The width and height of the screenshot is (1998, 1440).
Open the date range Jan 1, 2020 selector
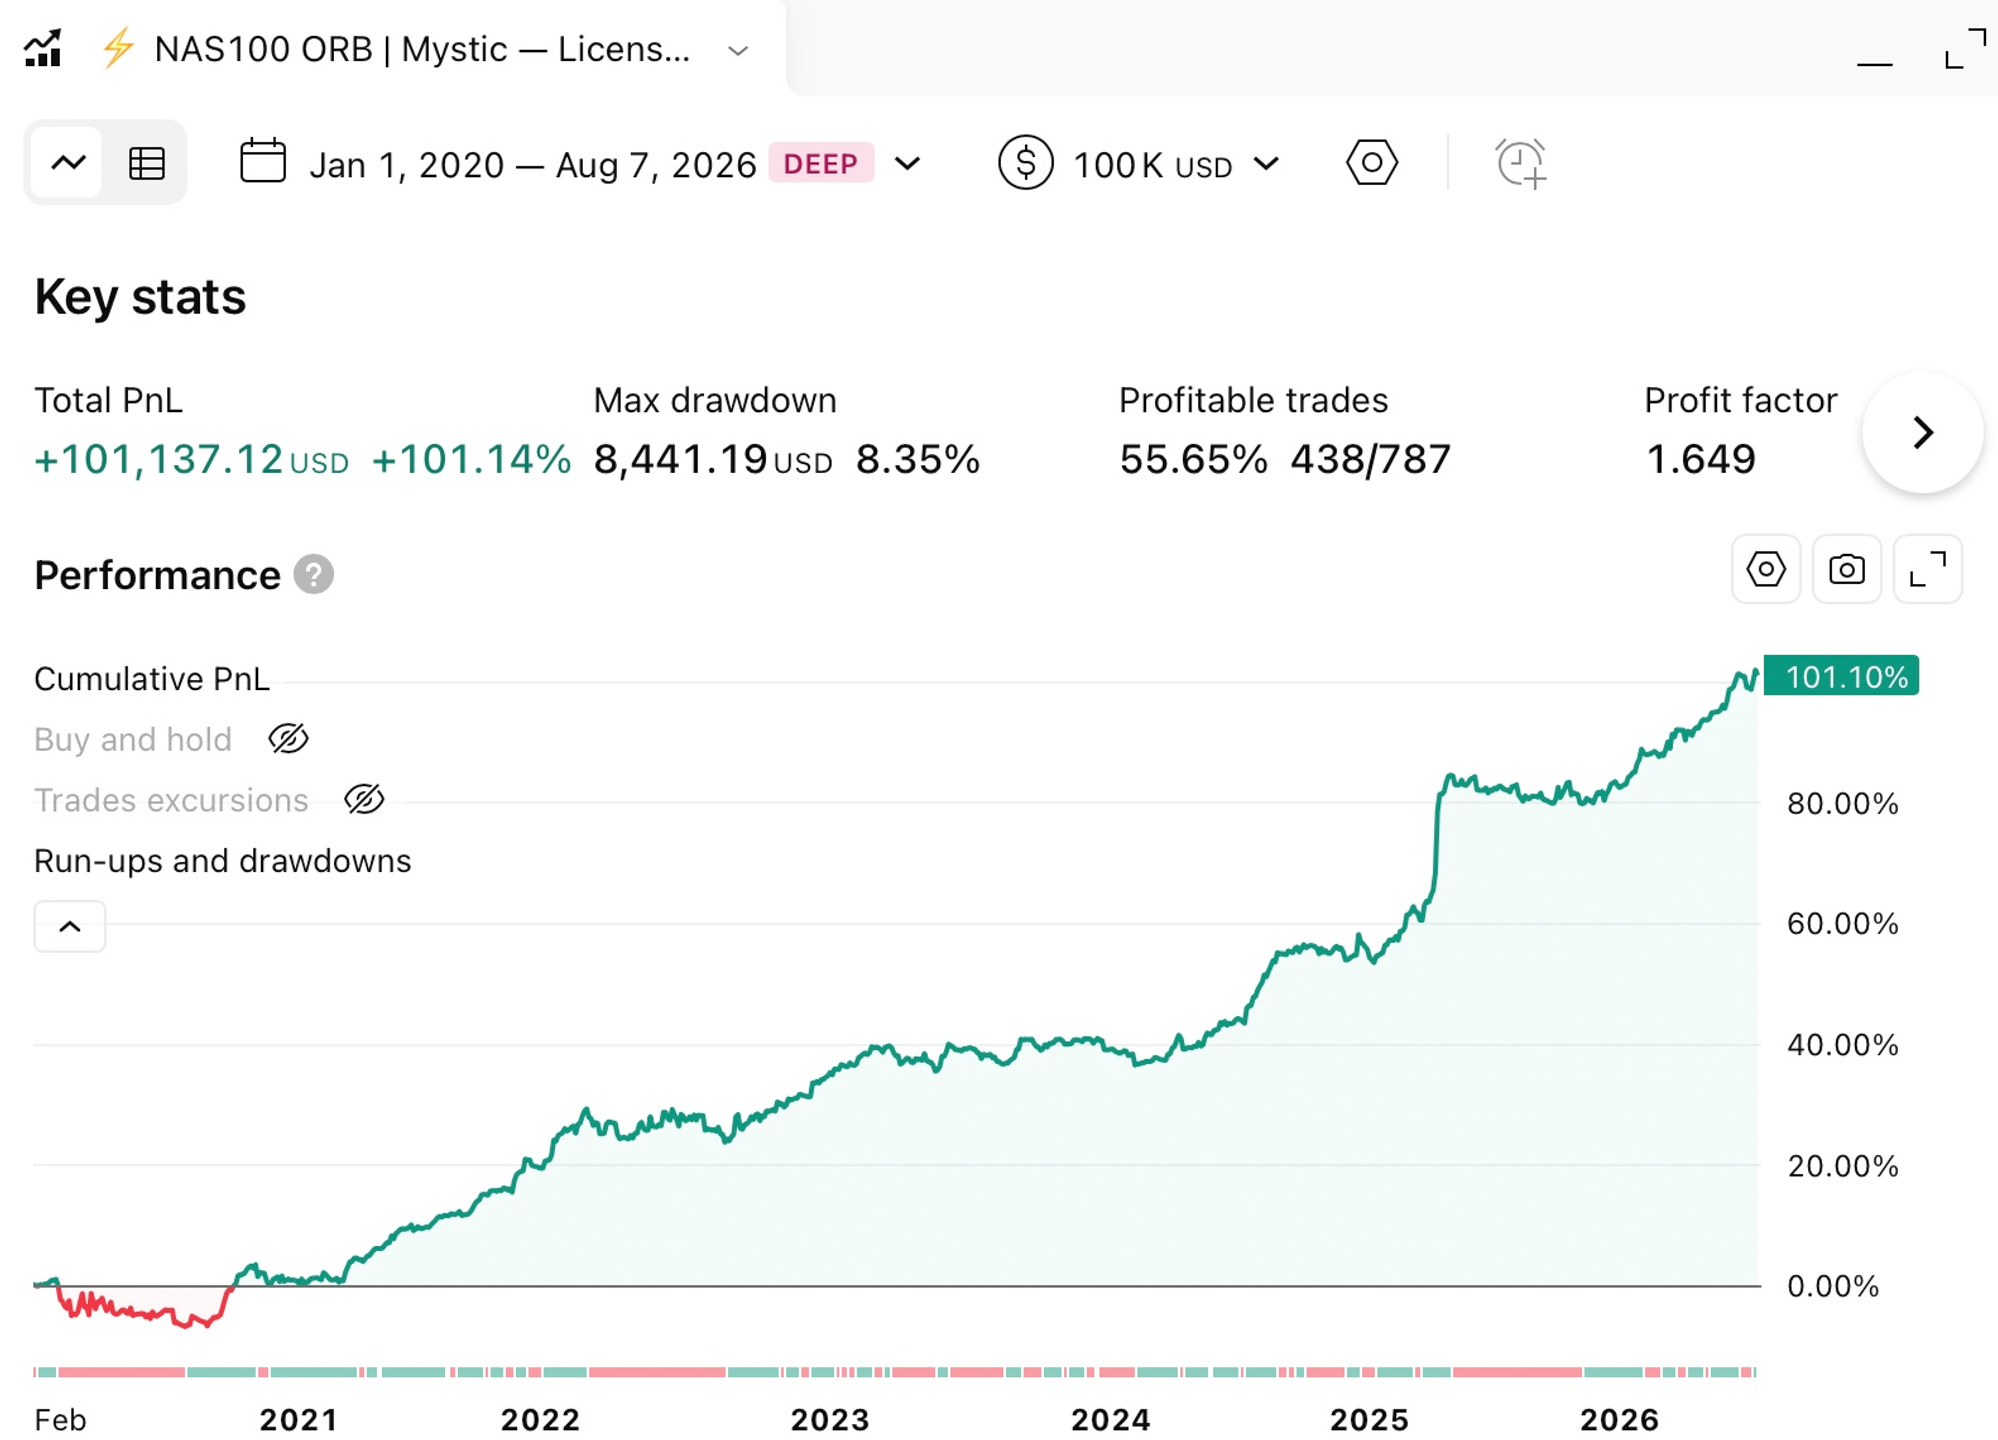coord(532,165)
